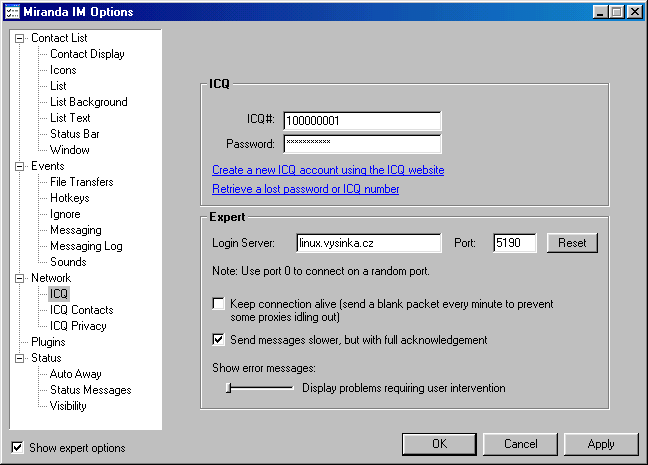The width and height of the screenshot is (648, 465).
Task: Open Retrieve a lost password link
Action: pos(305,189)
